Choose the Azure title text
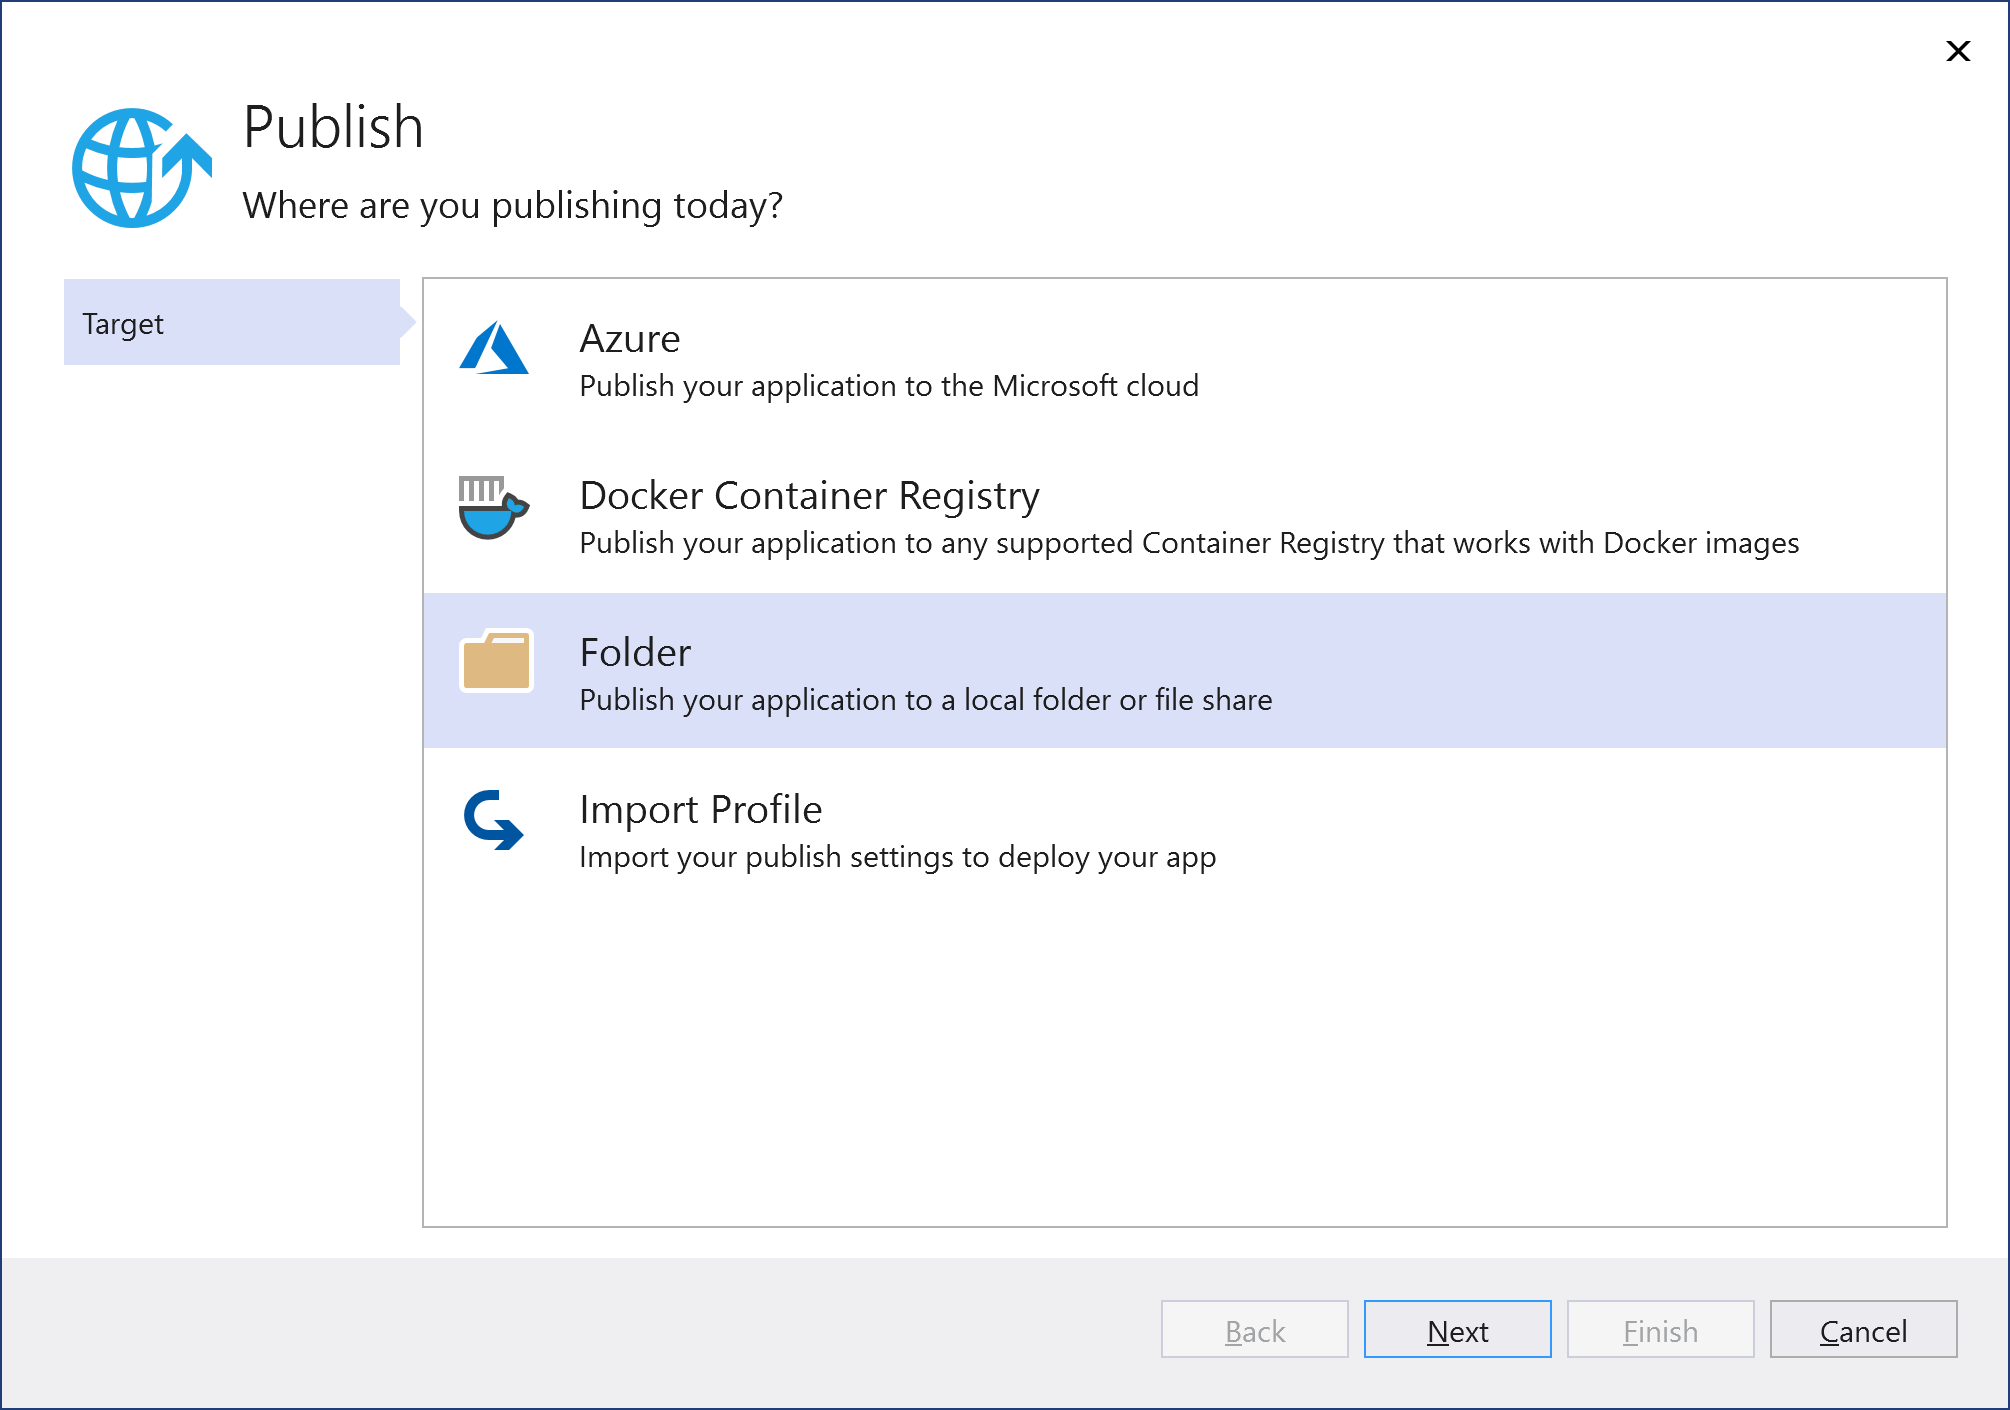 [630, 339]
